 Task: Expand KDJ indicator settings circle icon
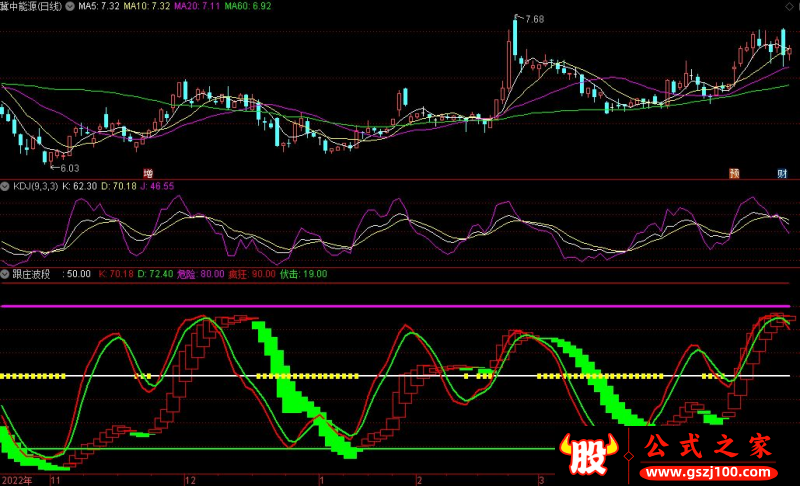[5, 186]
